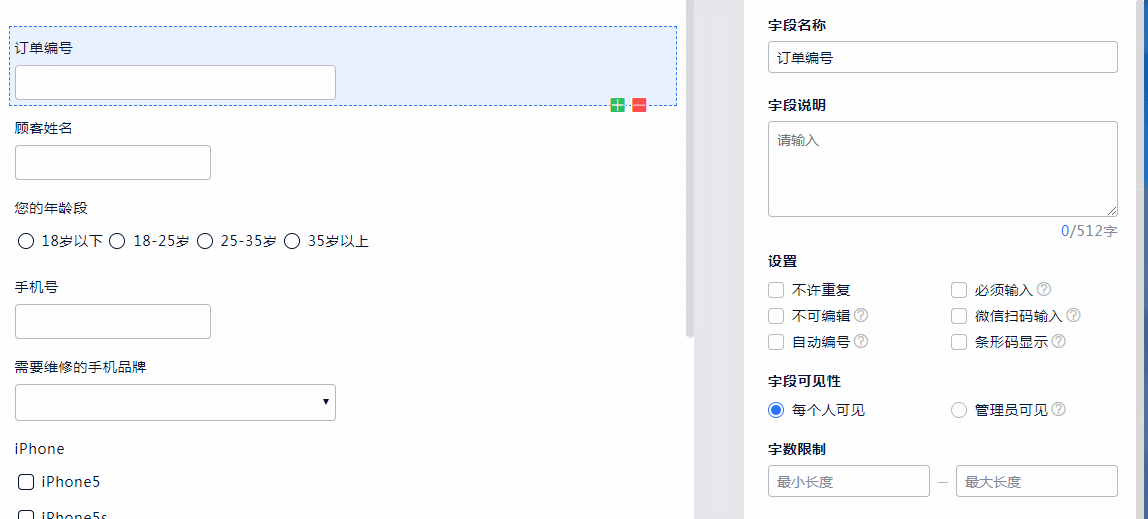Screen dimensions: 1148x519
Task: Enable the 不许重复 checkbox
Action: [x=776, y=290]
